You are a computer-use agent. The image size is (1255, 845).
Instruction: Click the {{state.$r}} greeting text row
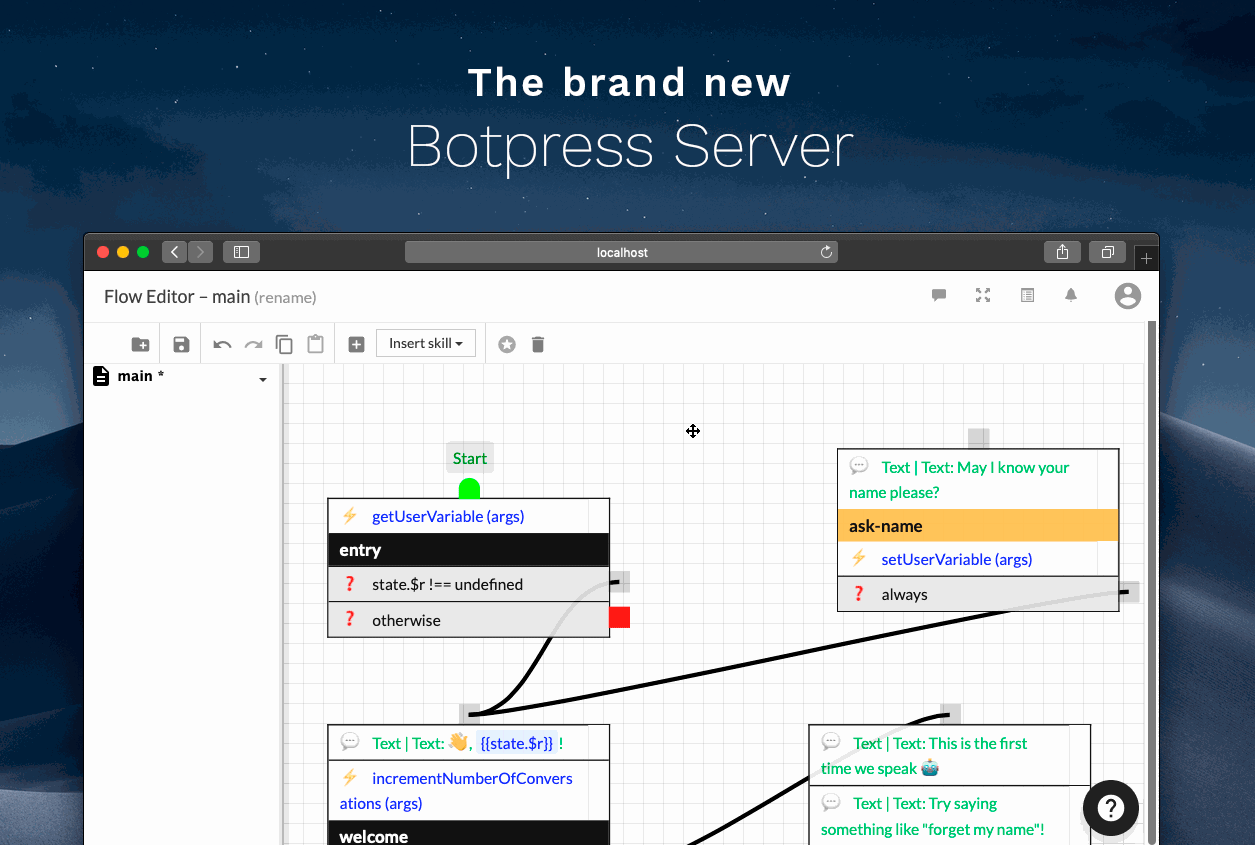(468, 743)
